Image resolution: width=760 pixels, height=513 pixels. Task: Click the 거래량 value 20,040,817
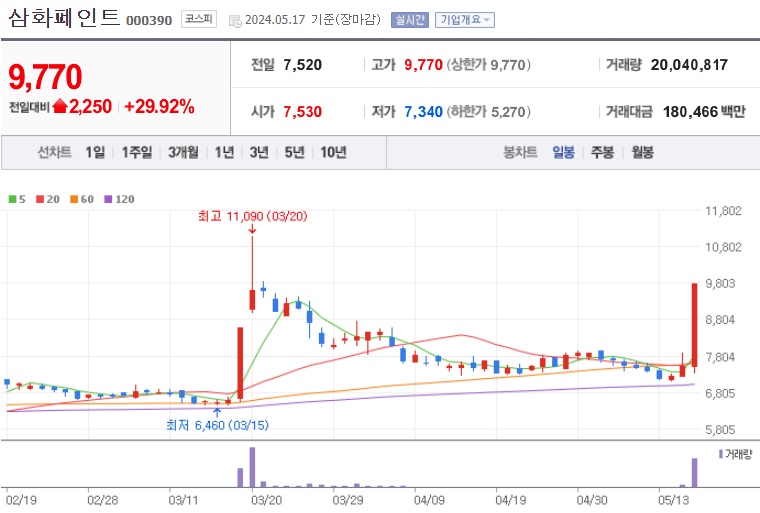(x=689, y=64)
